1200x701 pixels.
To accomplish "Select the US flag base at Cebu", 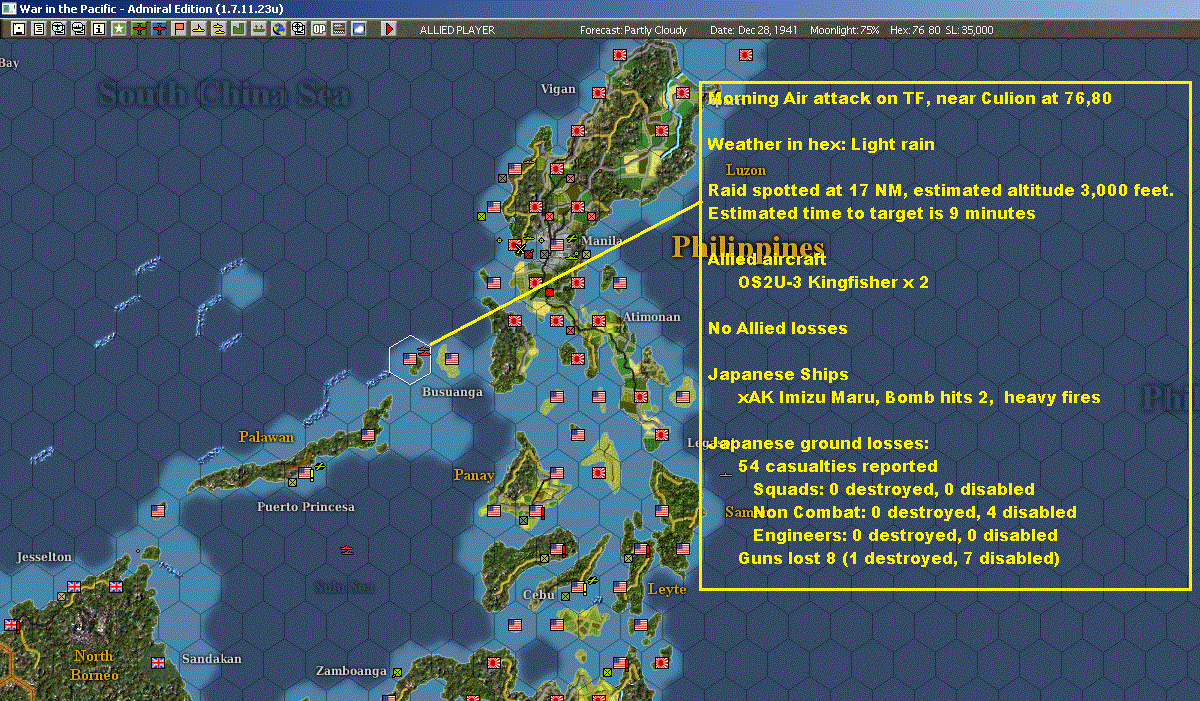I will [578, 586].
